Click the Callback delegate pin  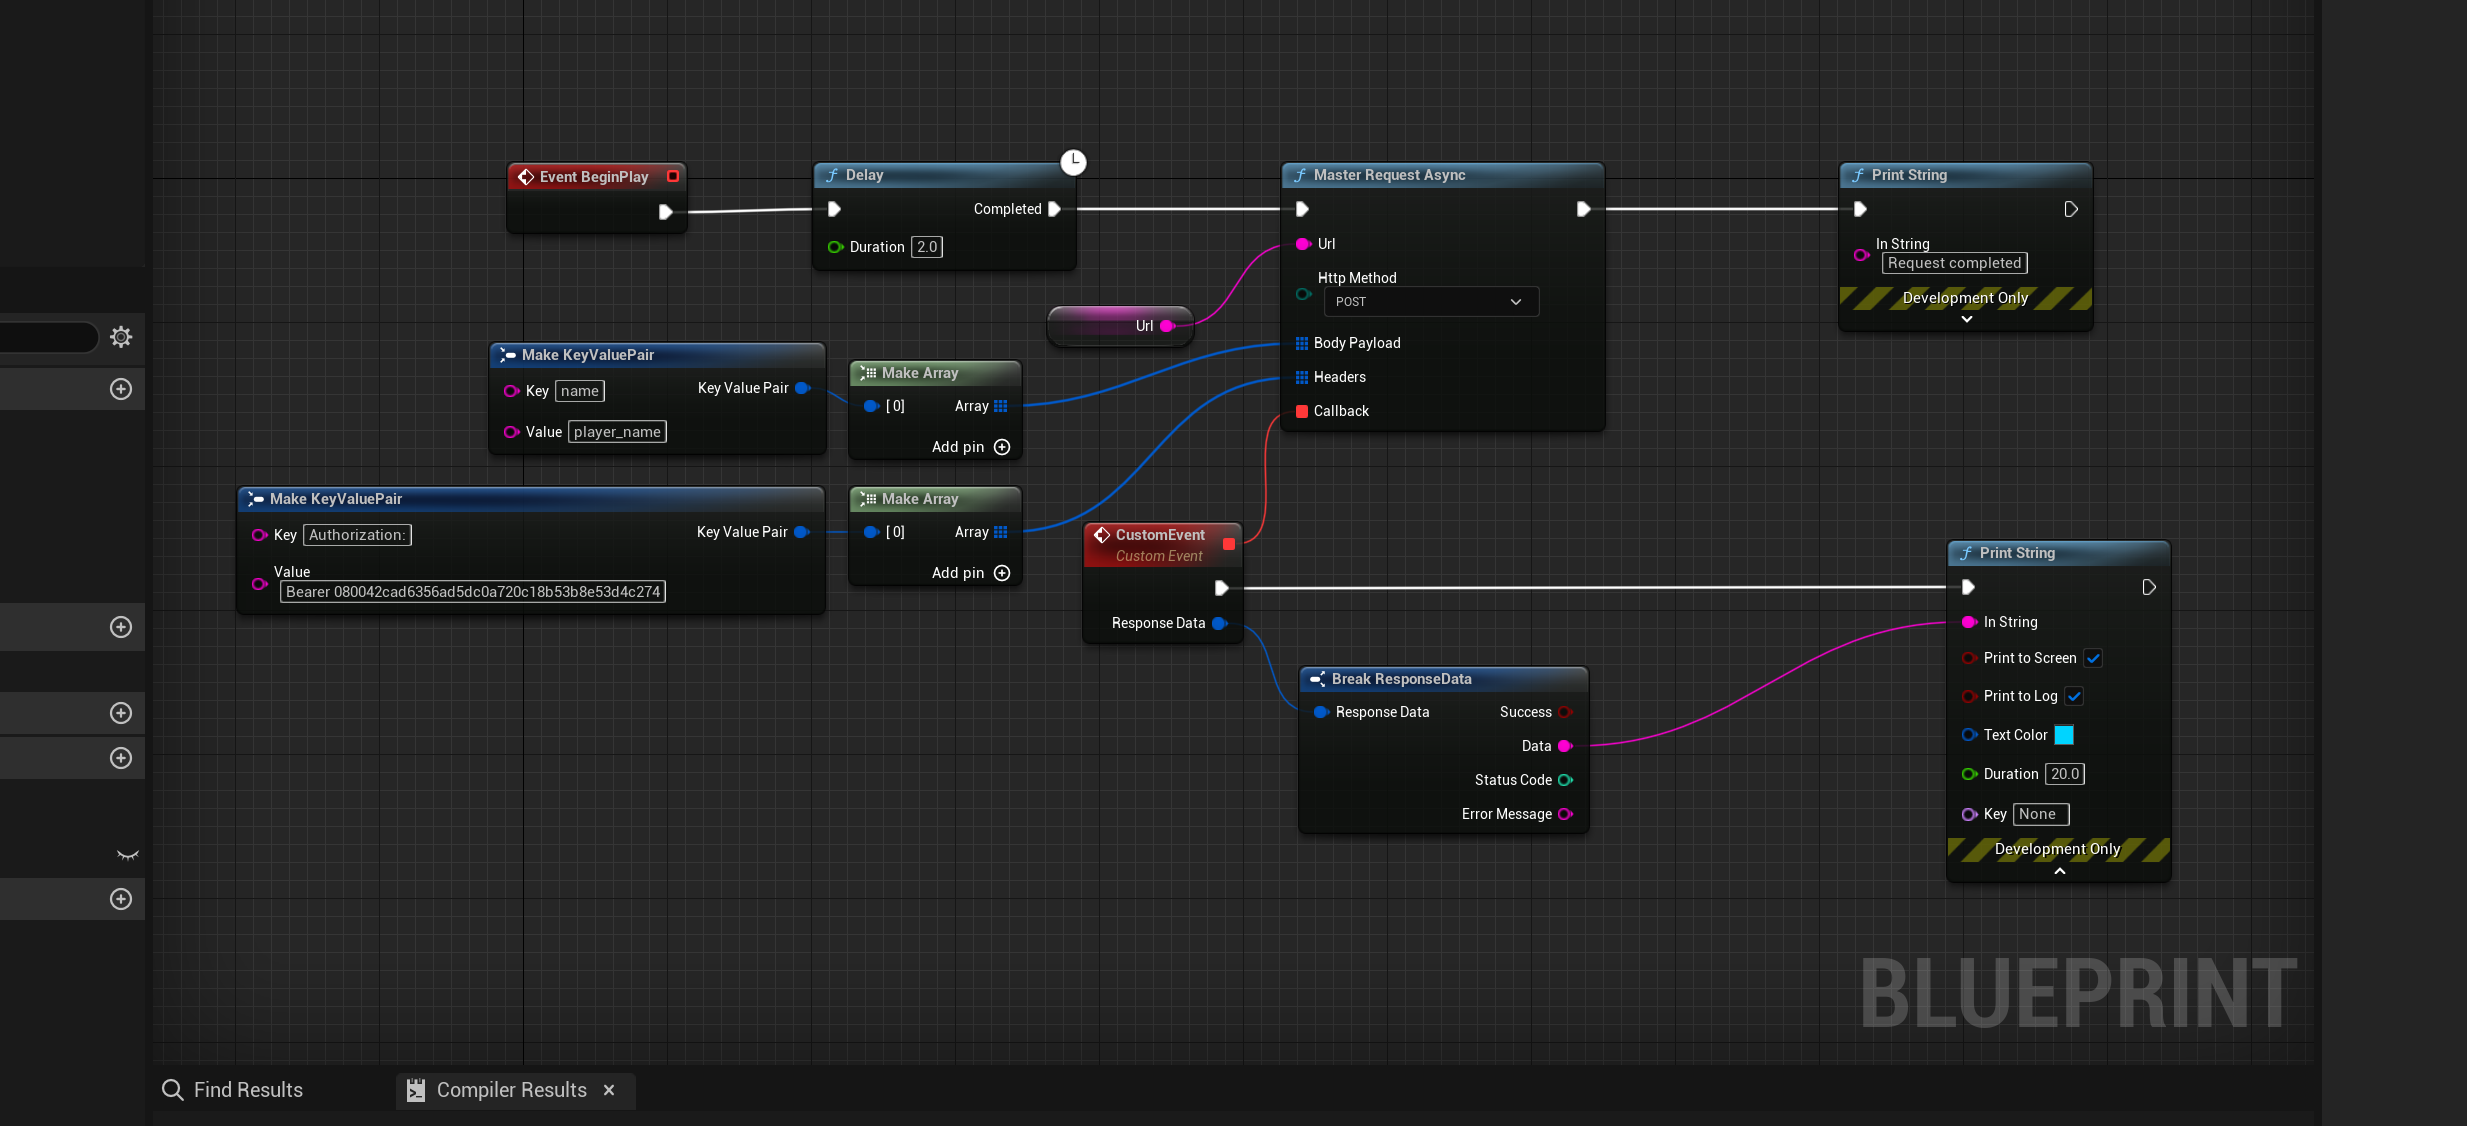click(x=1302, y=411)
